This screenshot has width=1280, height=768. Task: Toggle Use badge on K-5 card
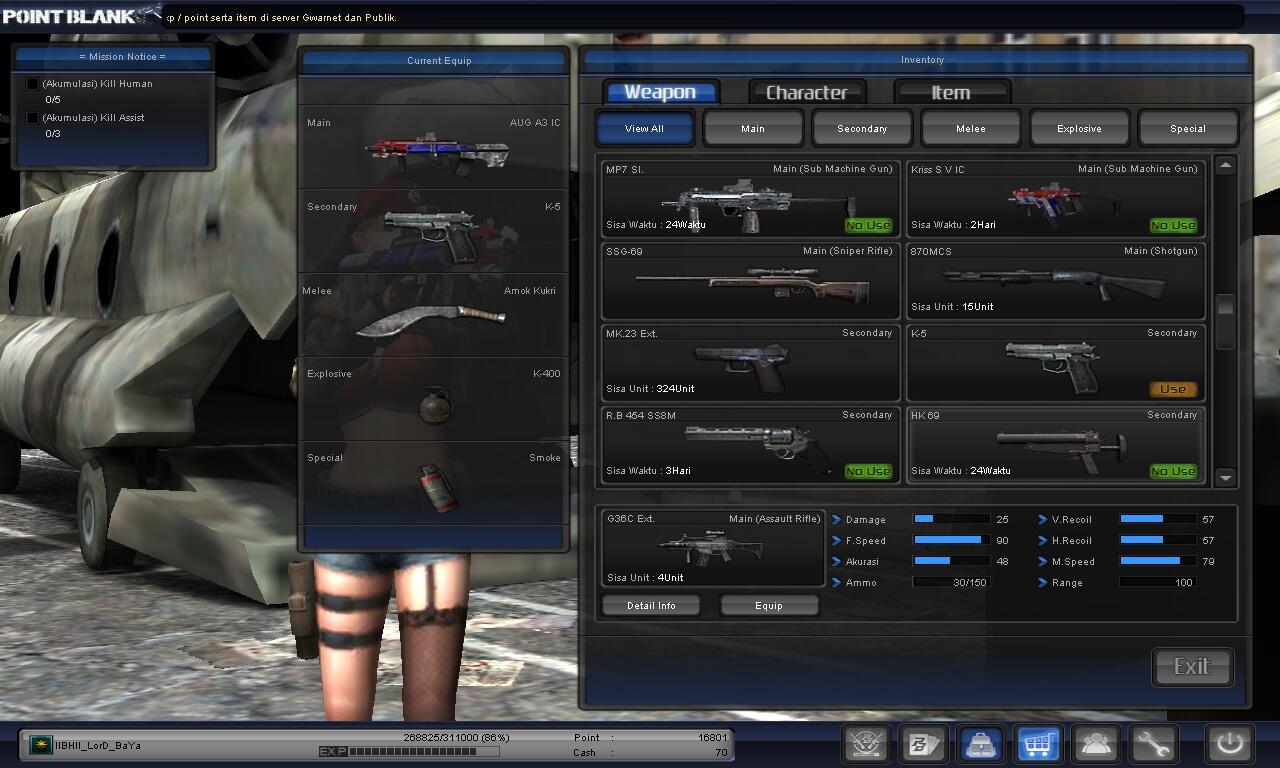(x=1173, y=389)
